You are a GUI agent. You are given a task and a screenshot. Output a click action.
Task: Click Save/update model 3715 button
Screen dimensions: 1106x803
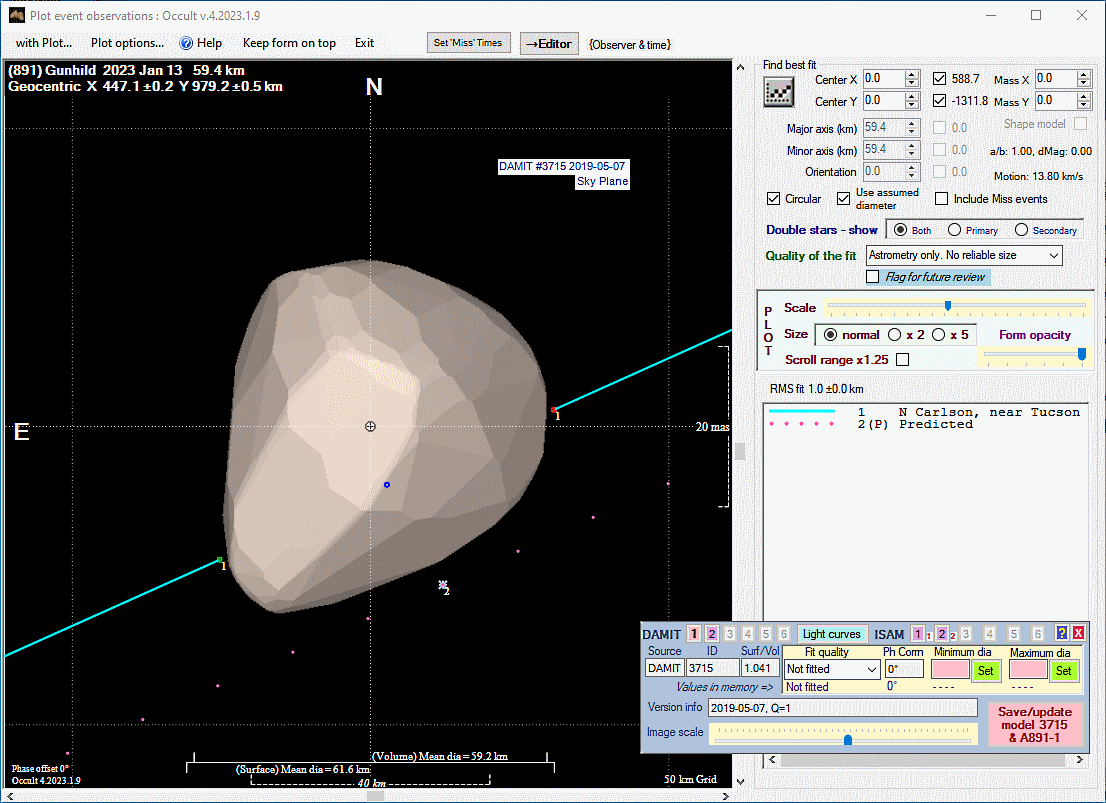point(1034,724)
